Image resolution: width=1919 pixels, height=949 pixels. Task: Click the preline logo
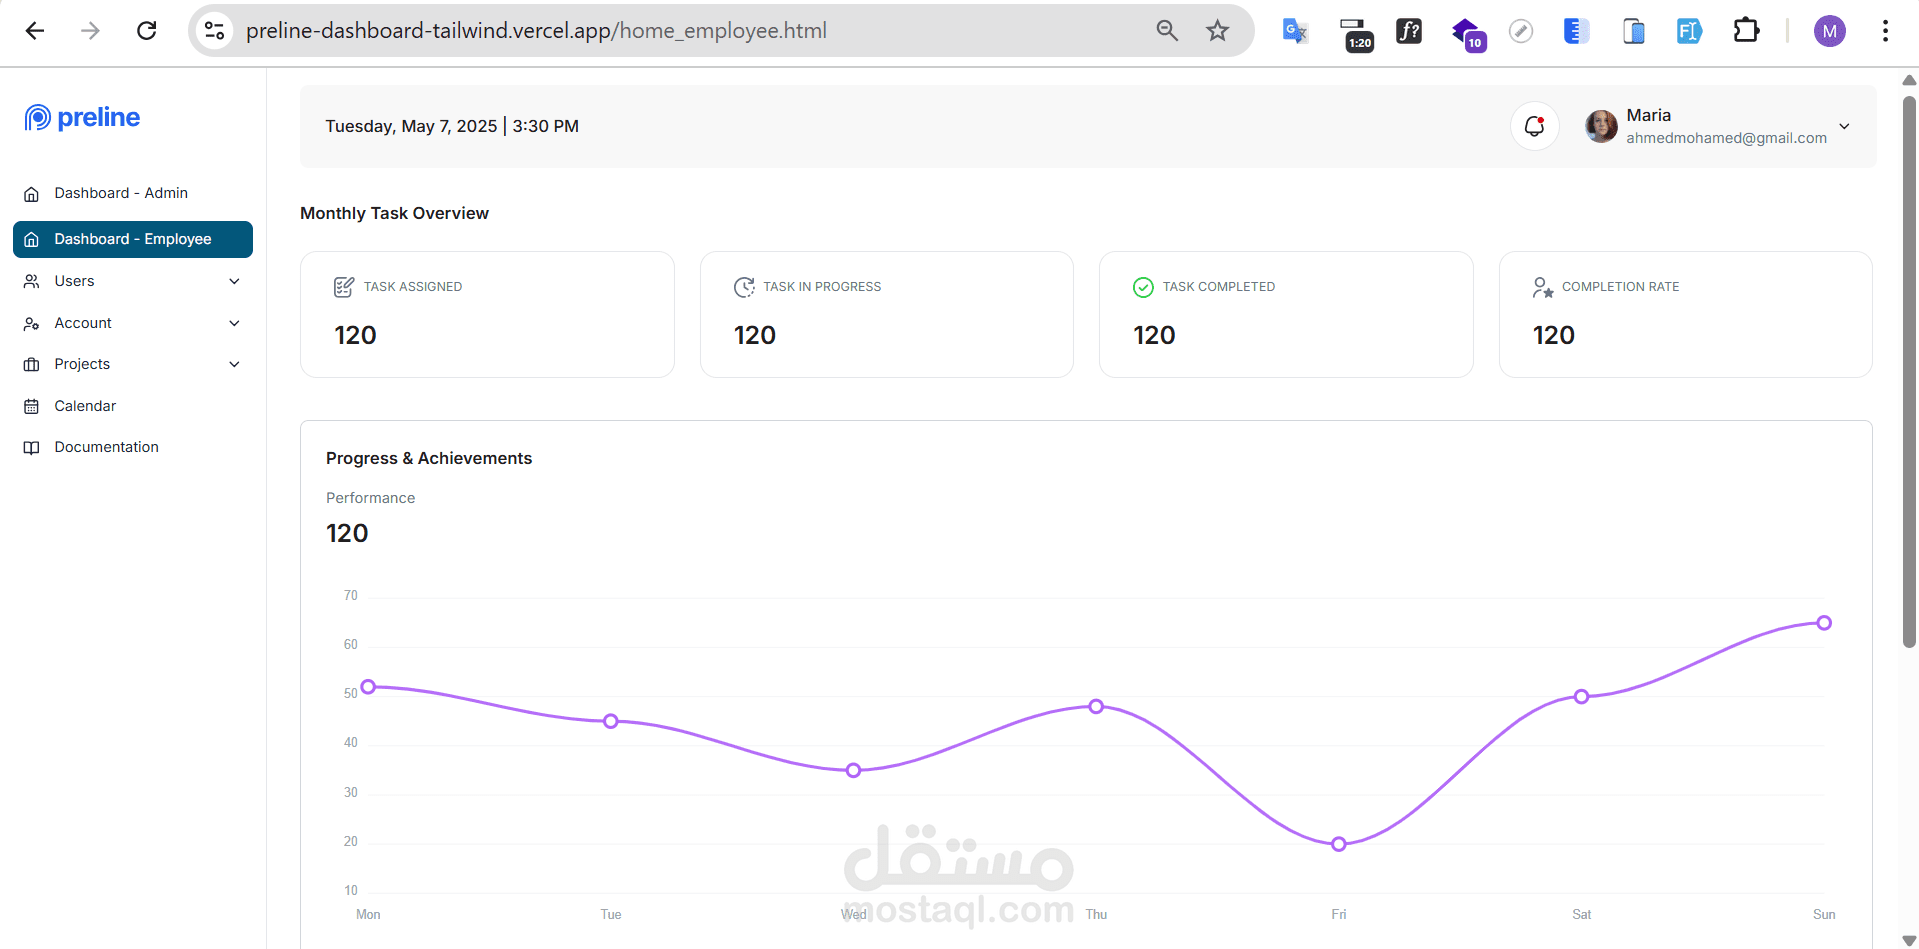[x=82, y=118]
